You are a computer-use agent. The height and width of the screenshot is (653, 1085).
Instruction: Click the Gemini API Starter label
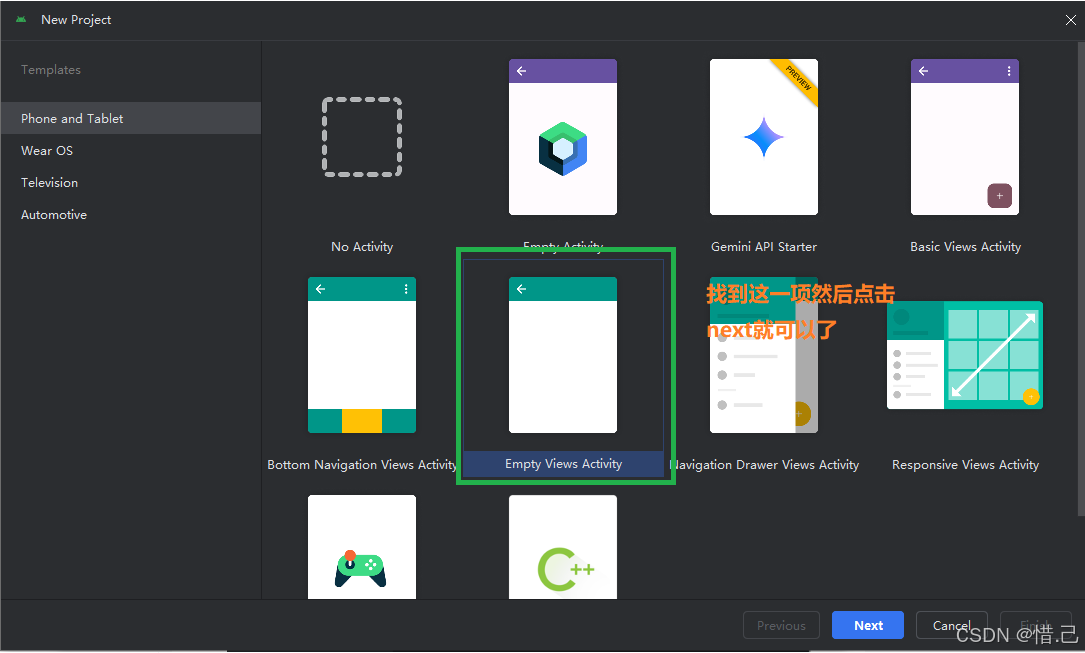(x=764, y=247)
